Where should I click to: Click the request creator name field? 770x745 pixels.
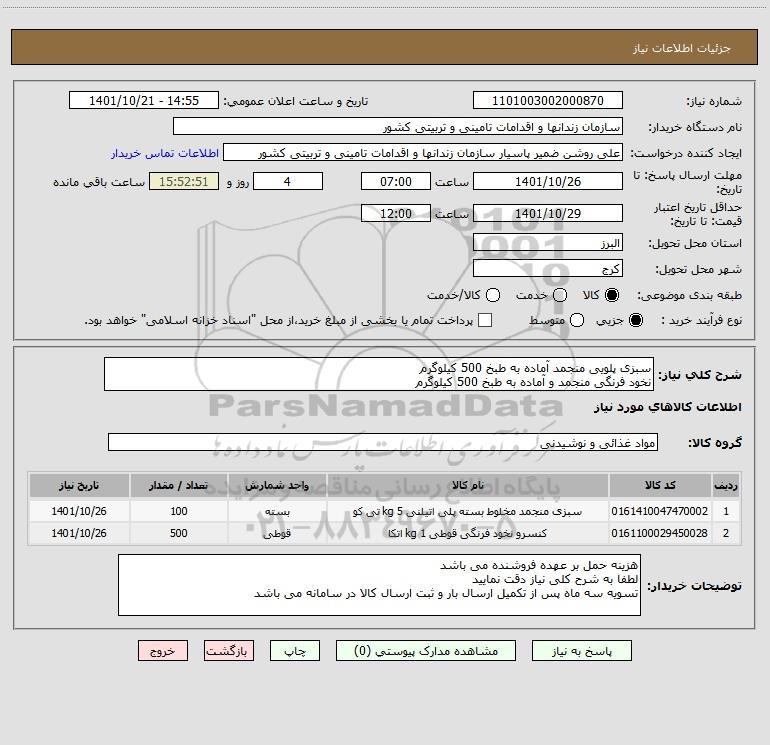[423, 153]
